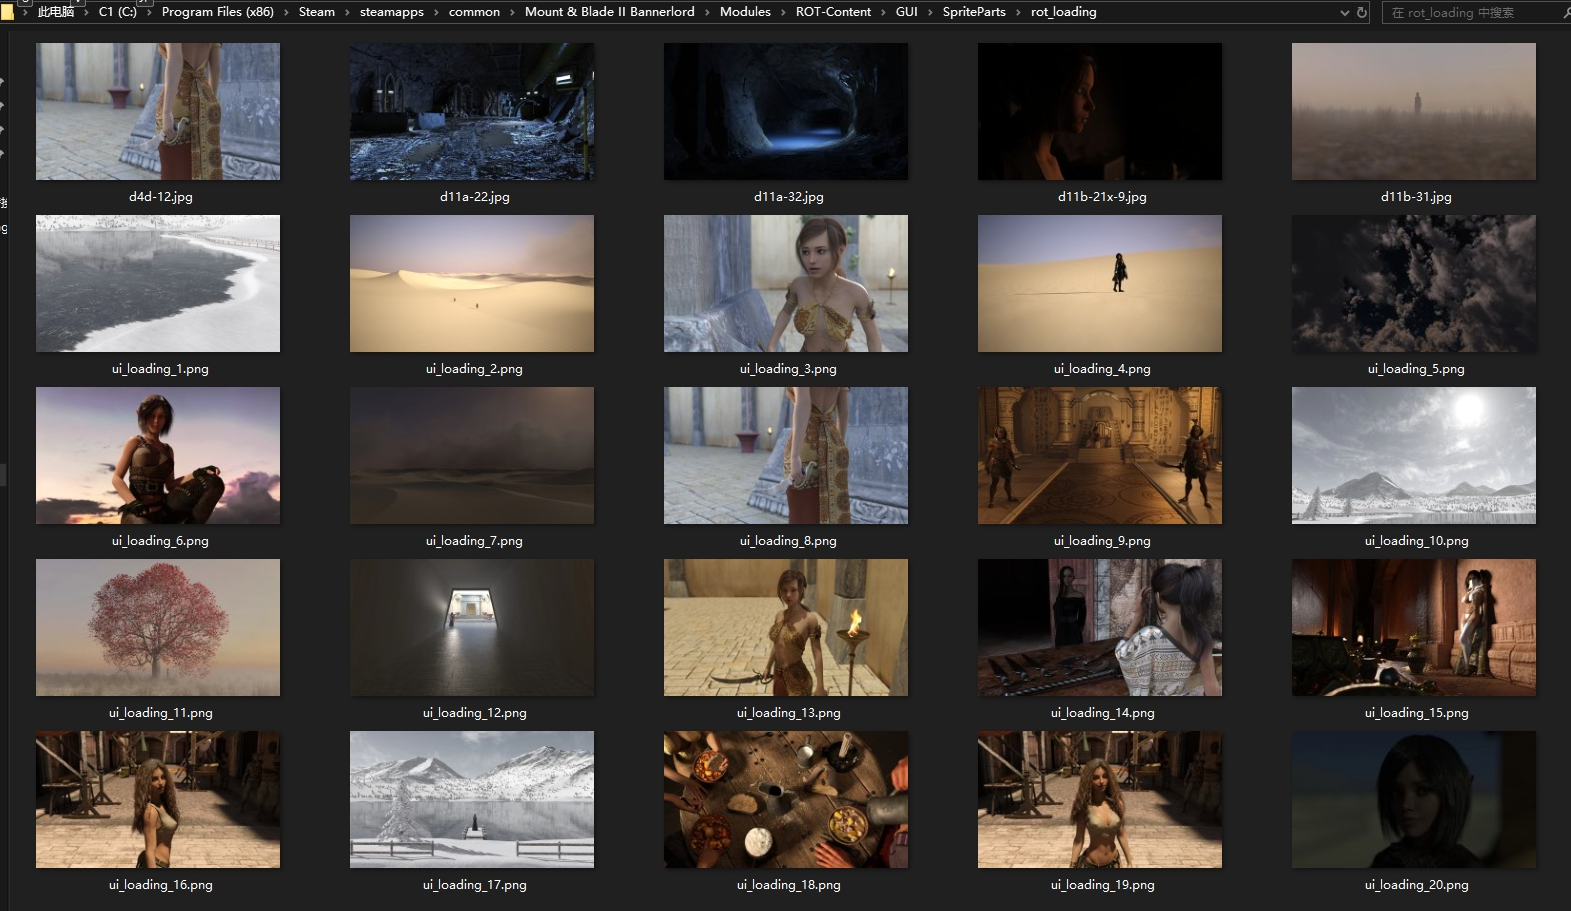Expand chevron after Steam breadcrumb
Screen dimensions: 1571x911
pyautogui.click(x=347, y=12)
